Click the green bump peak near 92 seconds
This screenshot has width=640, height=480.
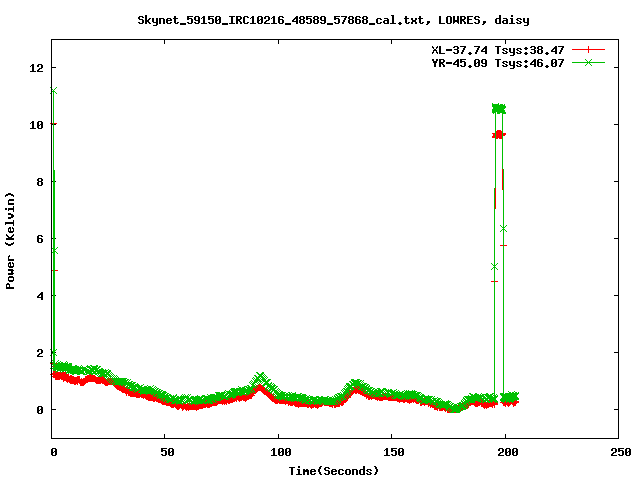pos(260,376)
